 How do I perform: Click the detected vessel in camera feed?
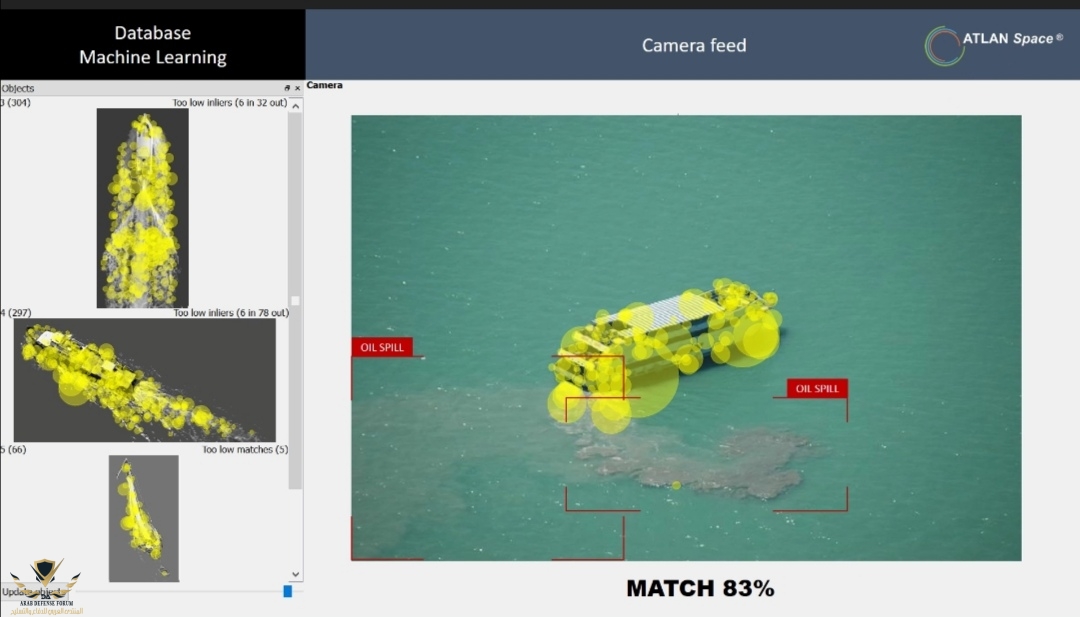(665, 345)
